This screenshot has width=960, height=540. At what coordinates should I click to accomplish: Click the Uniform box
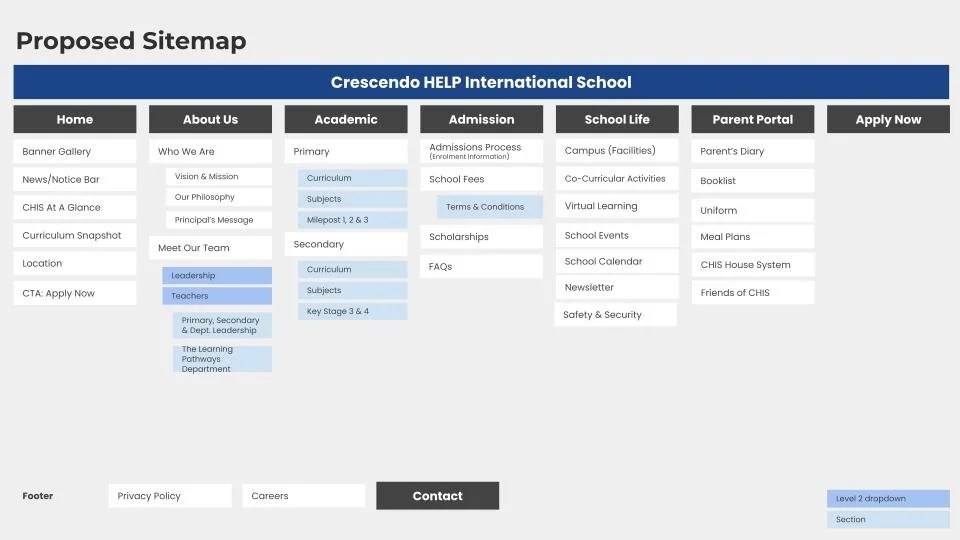(752, 211)
